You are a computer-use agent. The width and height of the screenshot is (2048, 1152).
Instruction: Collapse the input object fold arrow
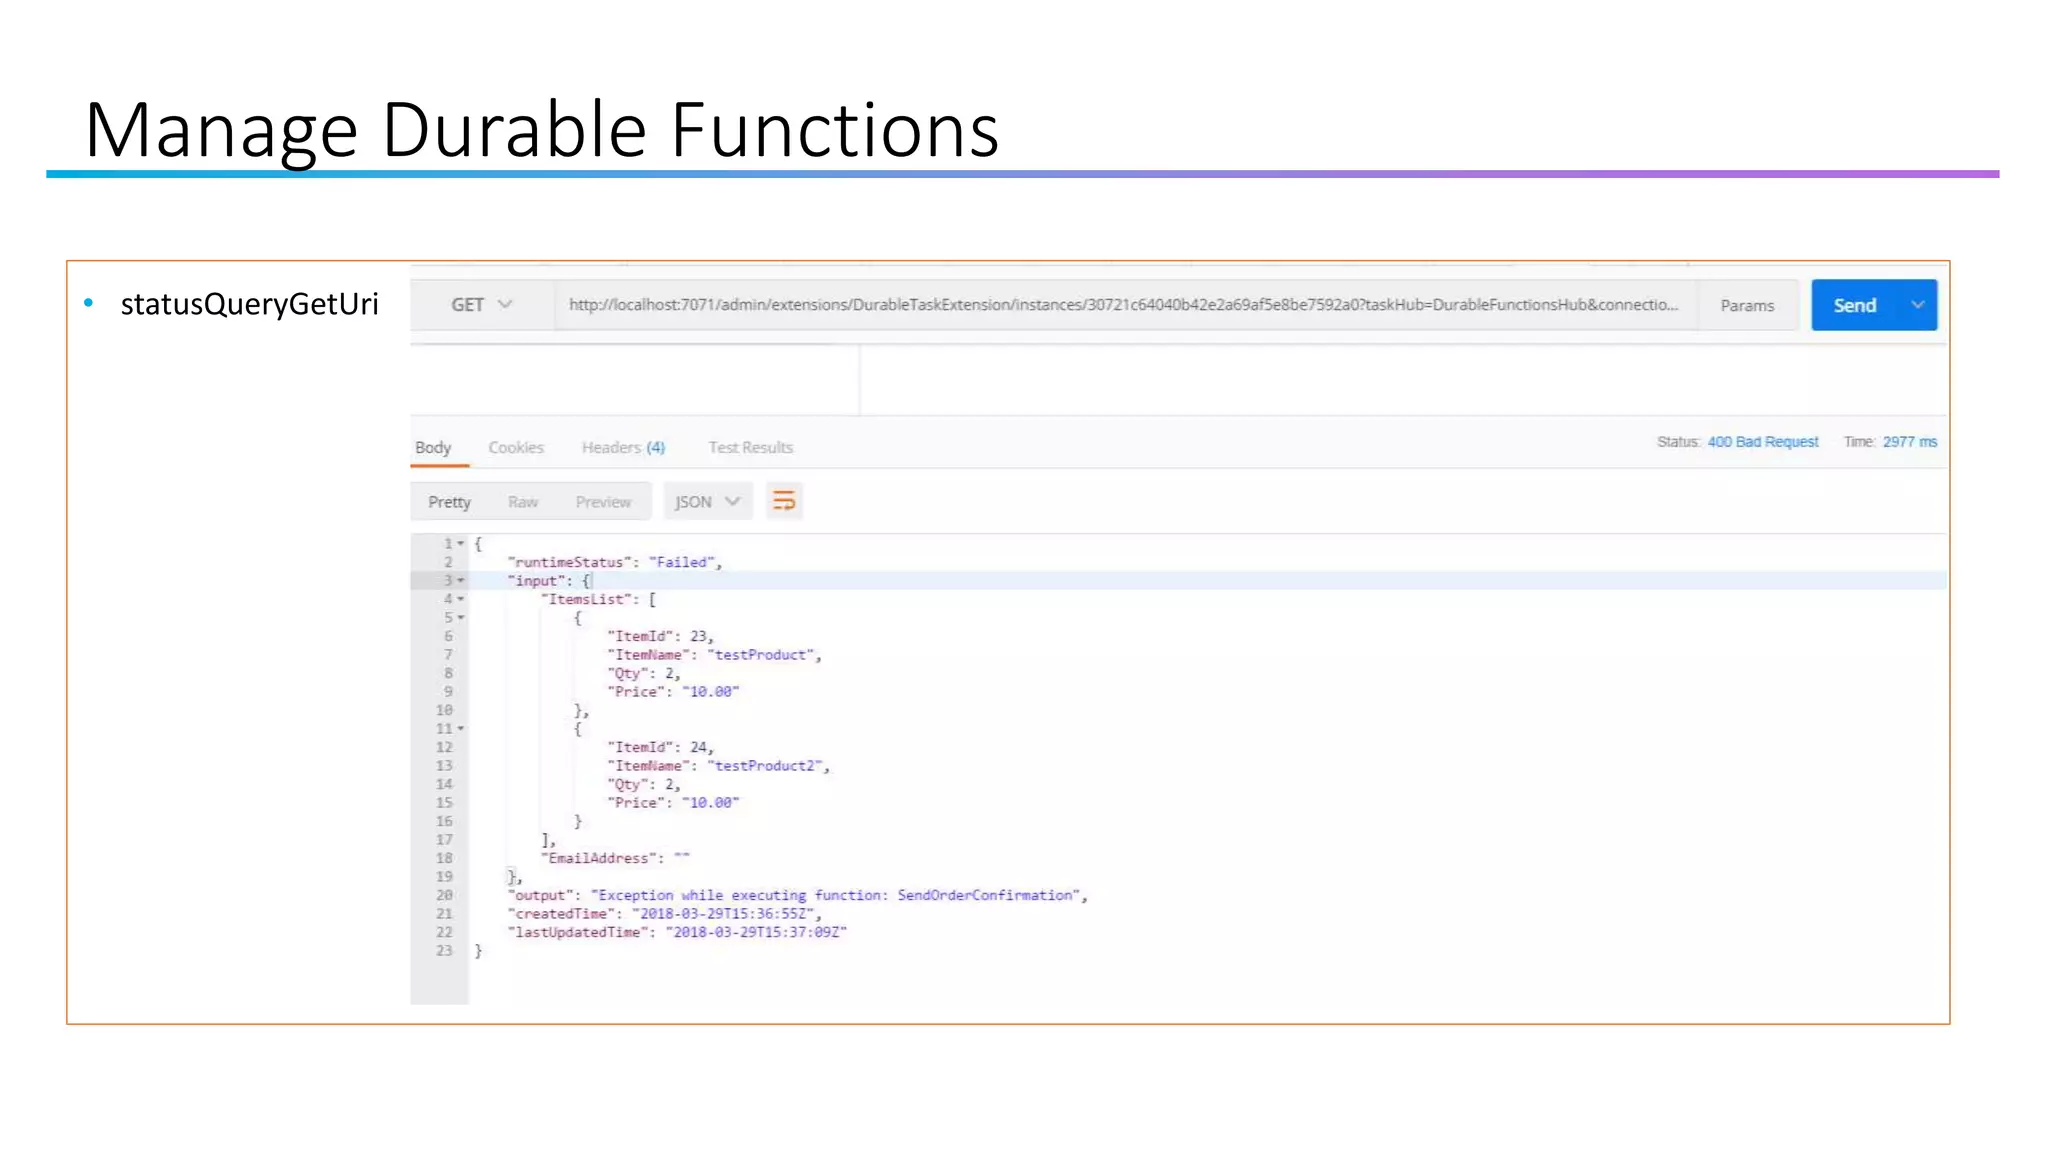point(461,581)
